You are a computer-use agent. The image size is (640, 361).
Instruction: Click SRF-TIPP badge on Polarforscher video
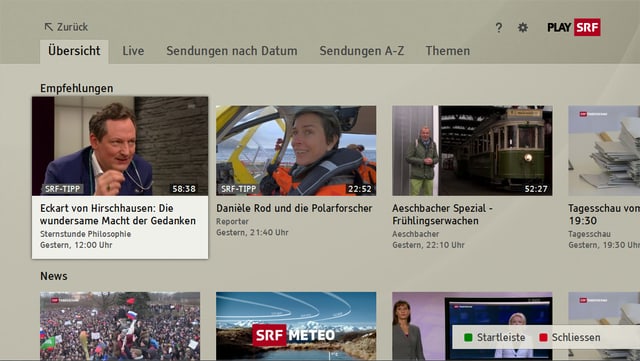pyautogui.click(x=238, y=189)
